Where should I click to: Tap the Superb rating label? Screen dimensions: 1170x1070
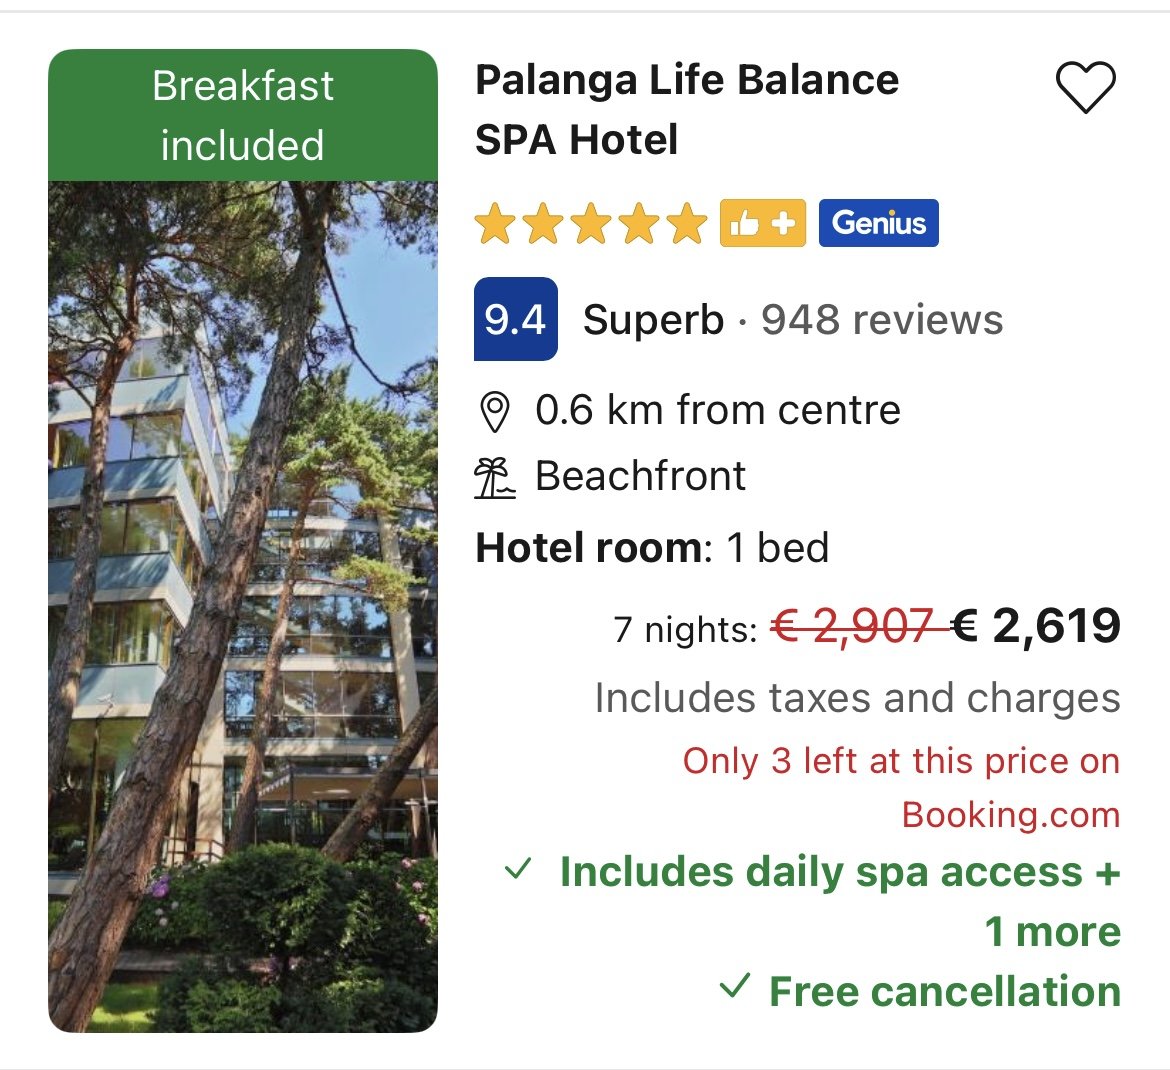(653, 320)
